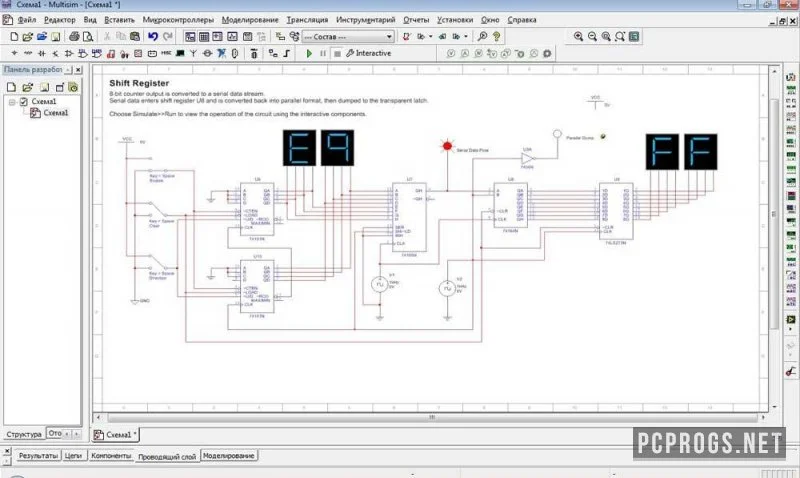Viewport: 800px width, 478px height.
Task: Open the Вид menu
Action: [90, 20]
